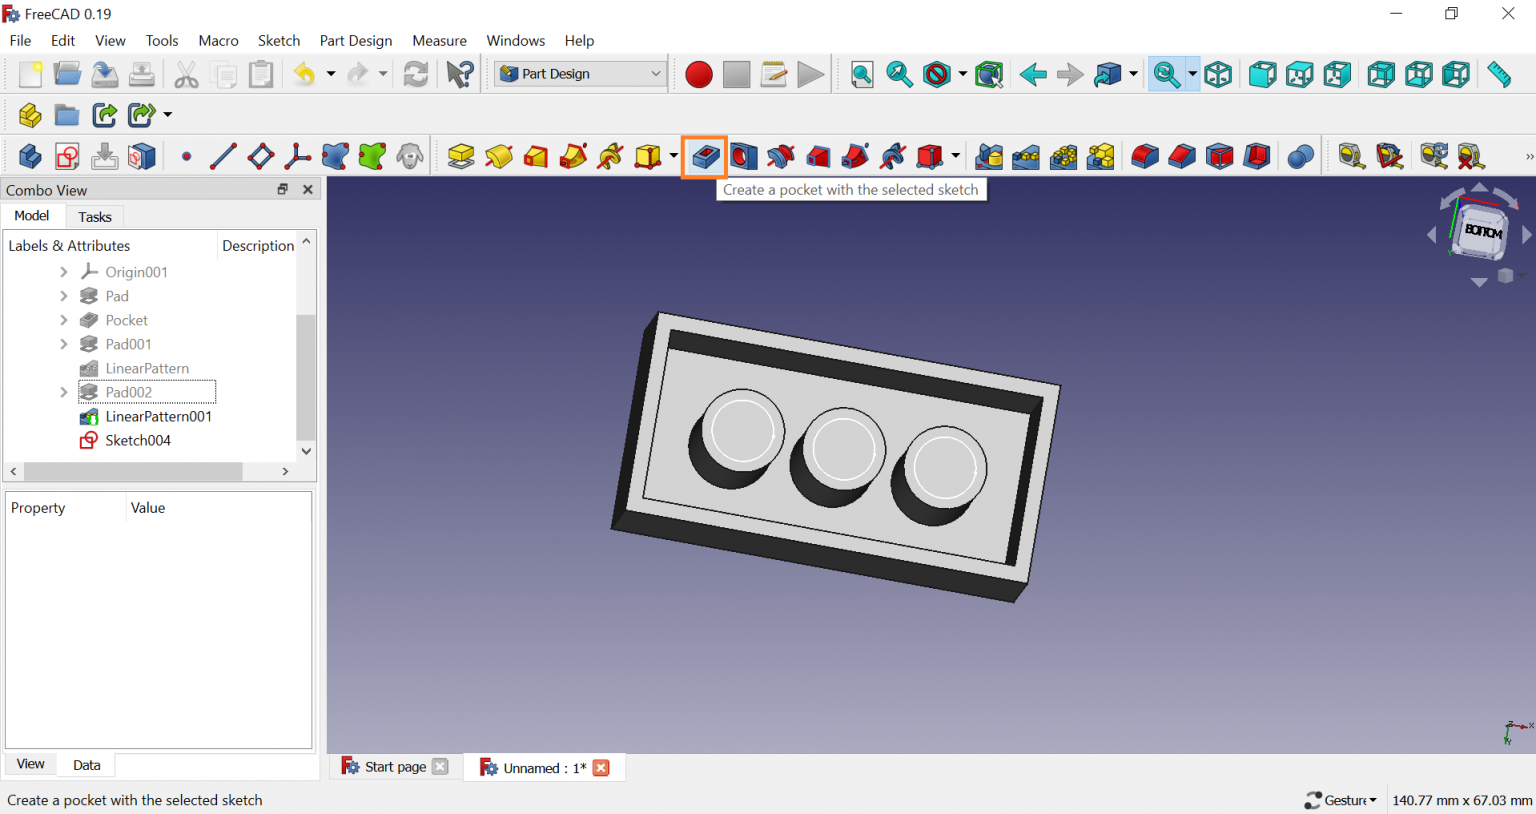Close the Unnamed document tab
Screen dimensions: 1536x814
tap(601, 768)
